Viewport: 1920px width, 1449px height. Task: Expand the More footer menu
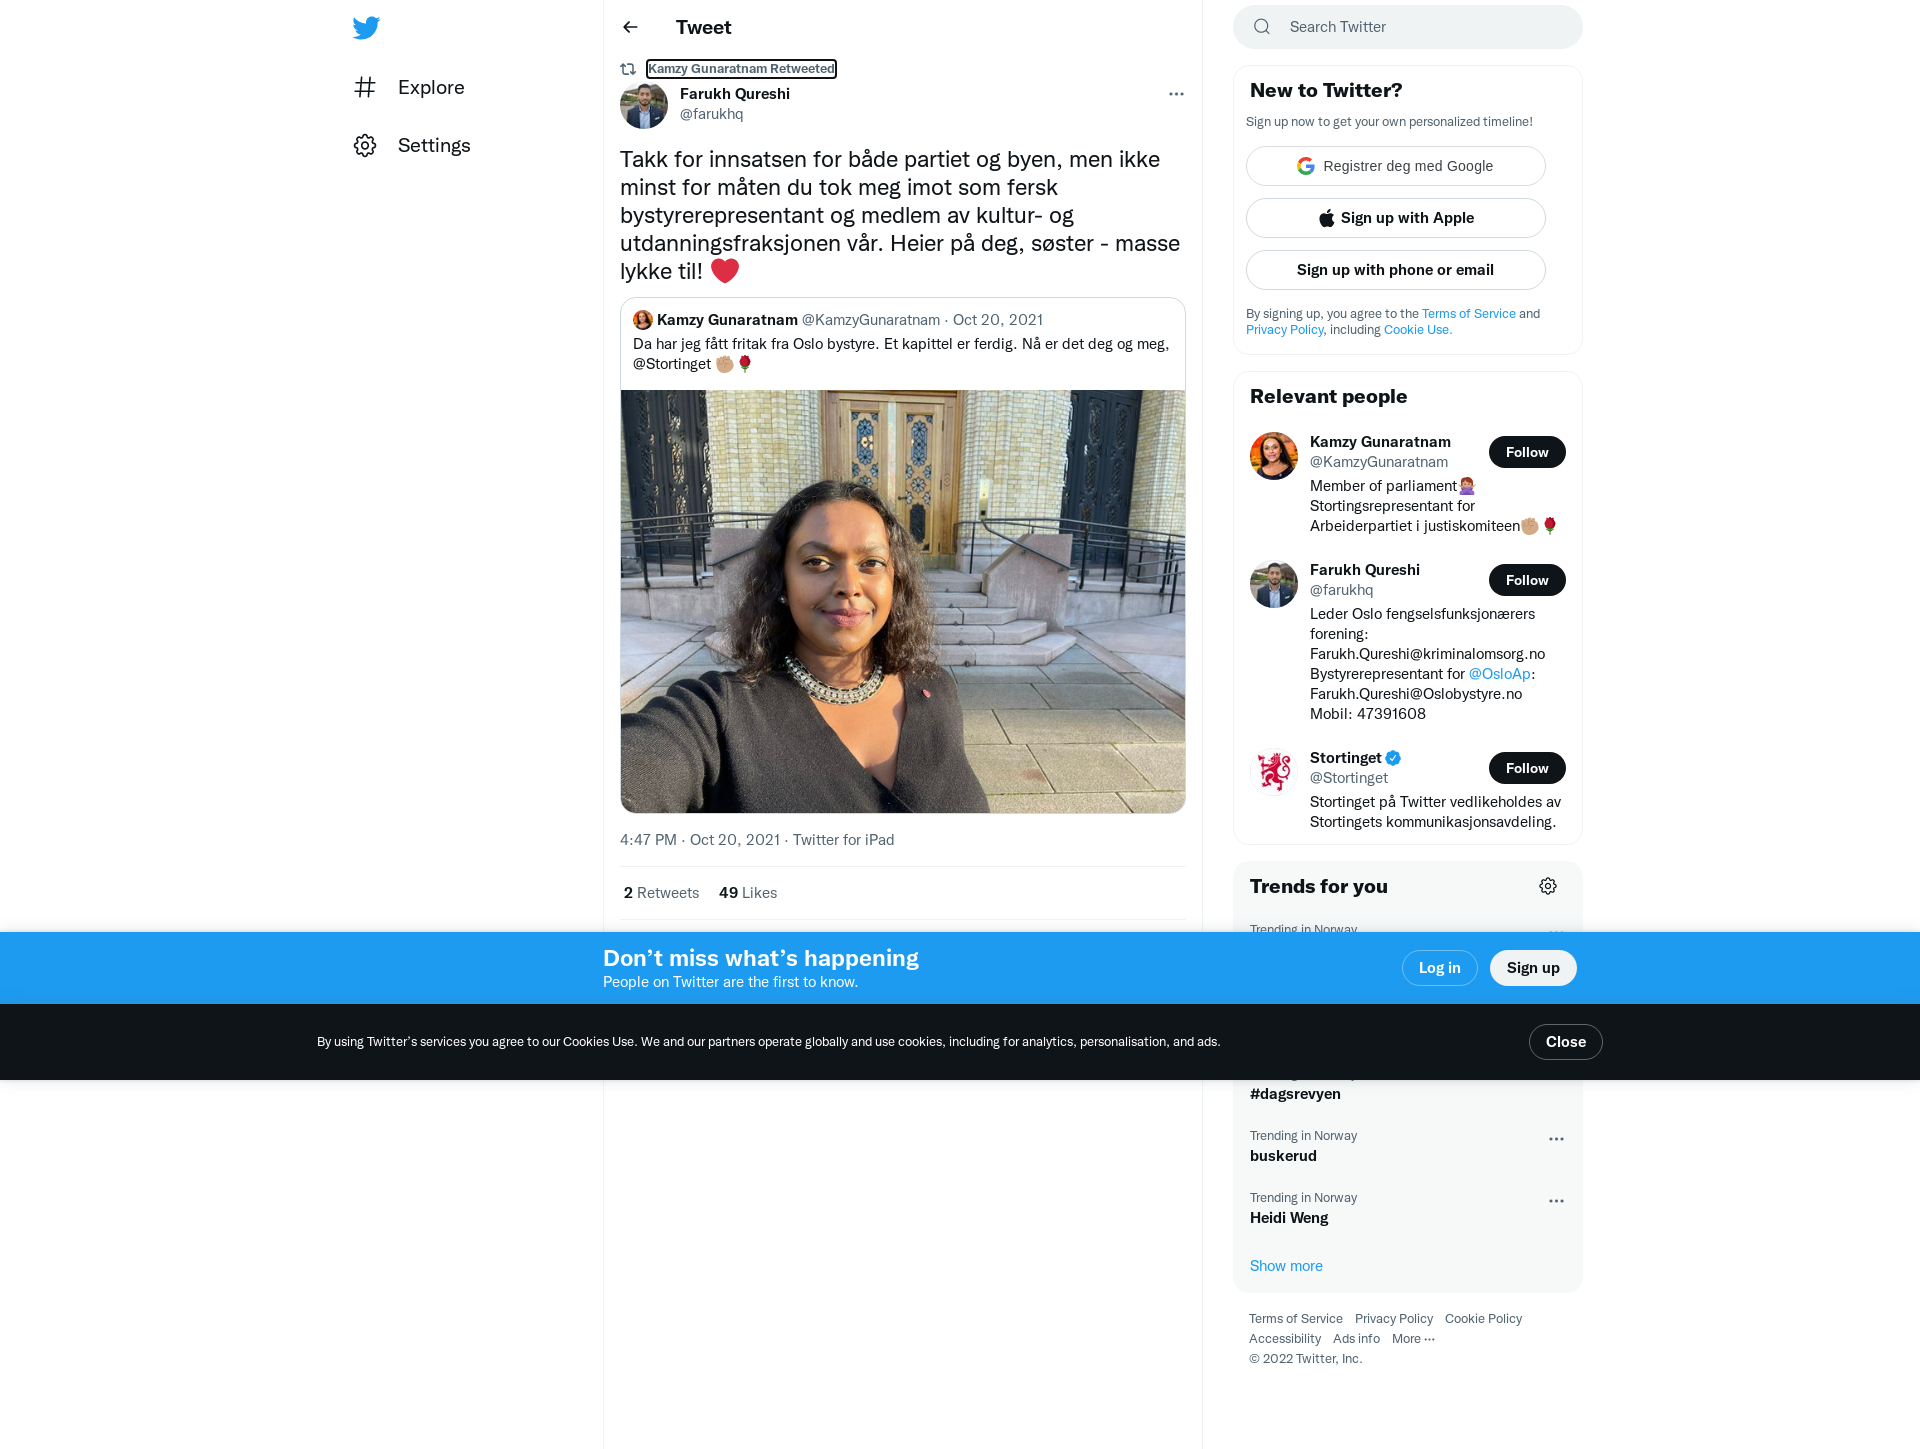tap(1413, 1339)
